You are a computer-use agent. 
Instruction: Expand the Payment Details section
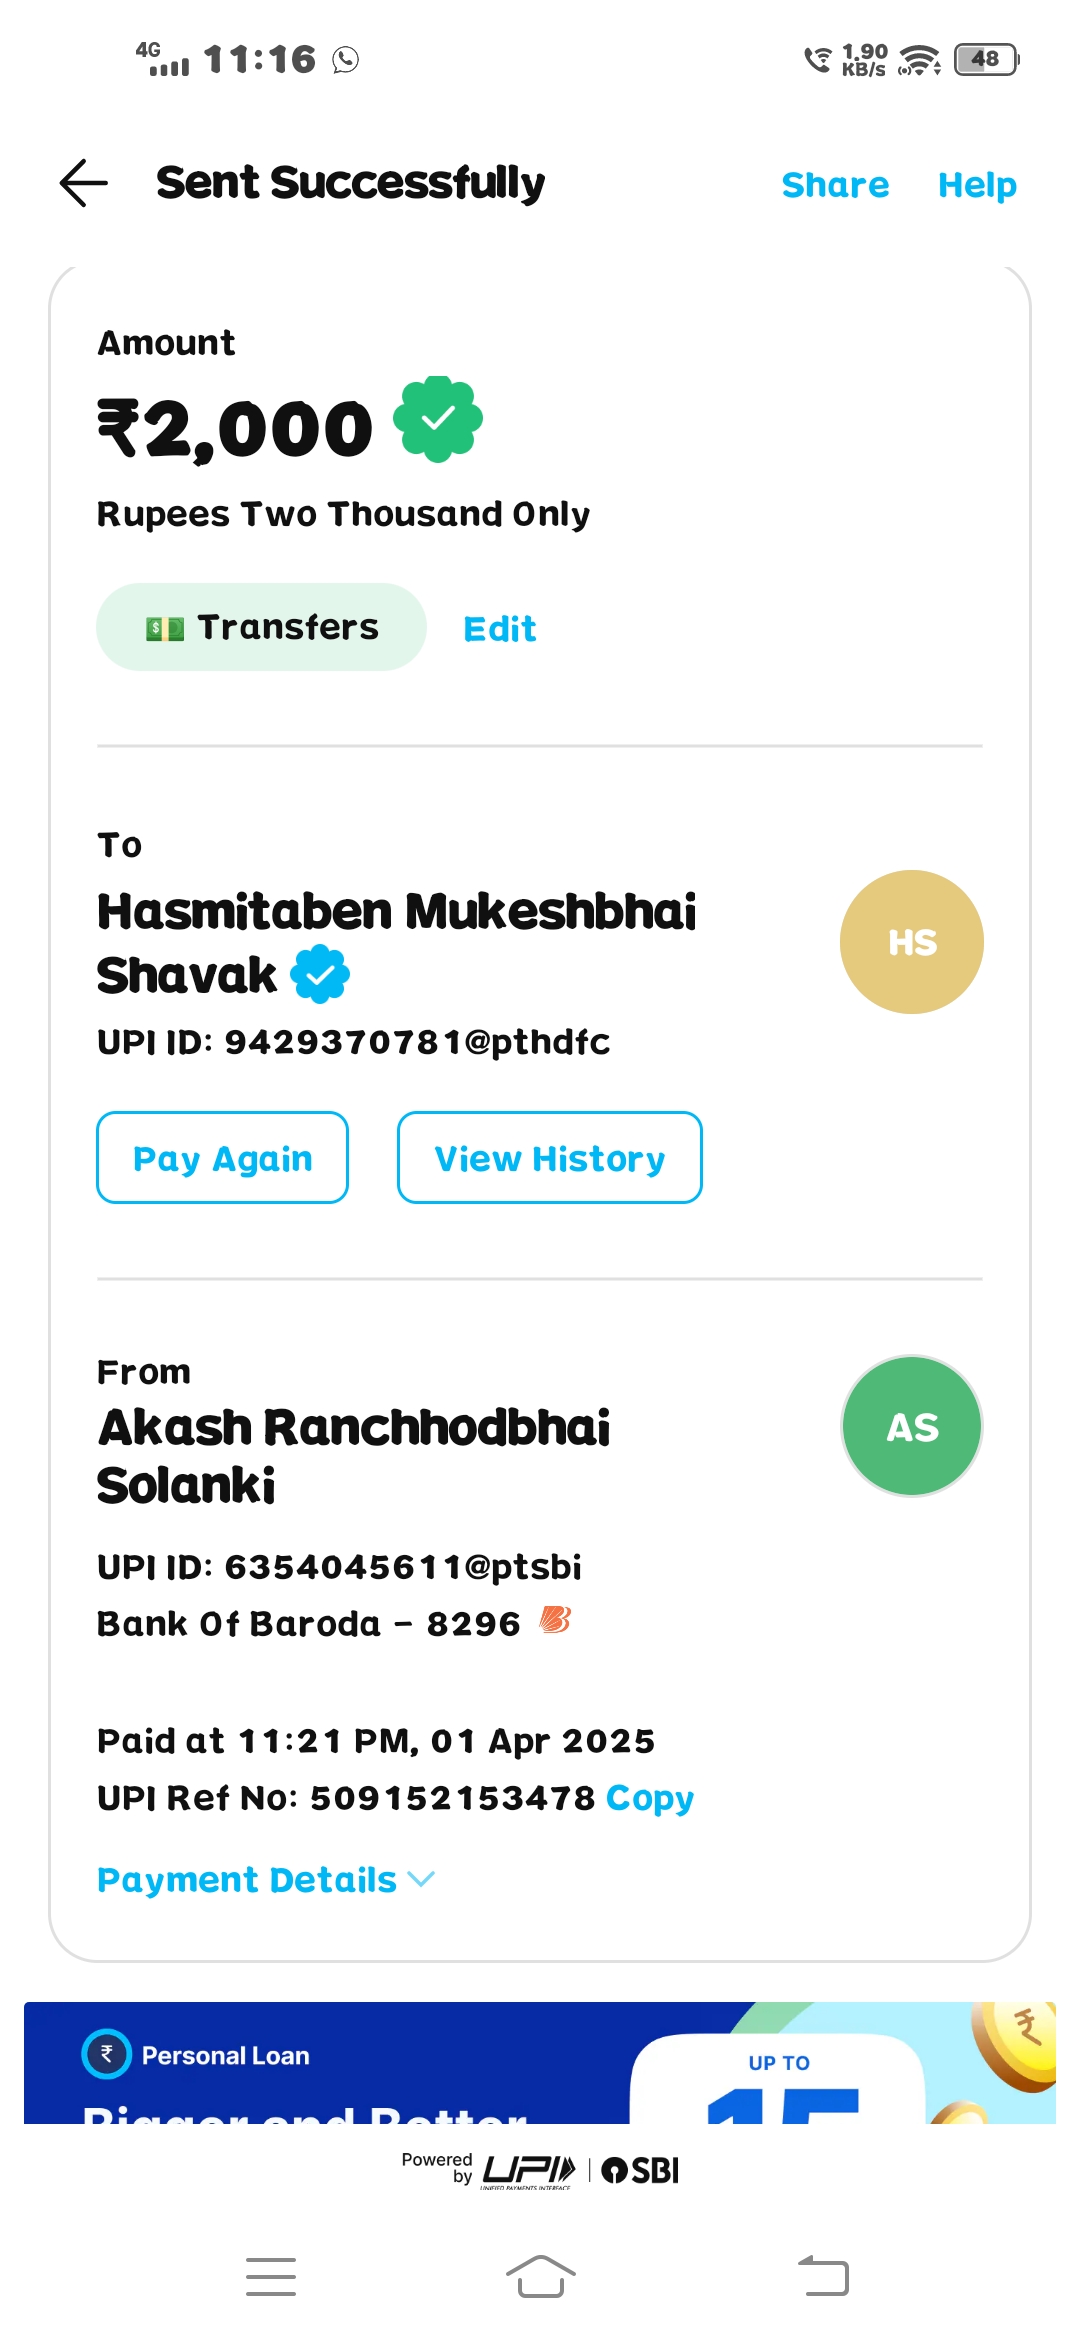point(247,1880)
